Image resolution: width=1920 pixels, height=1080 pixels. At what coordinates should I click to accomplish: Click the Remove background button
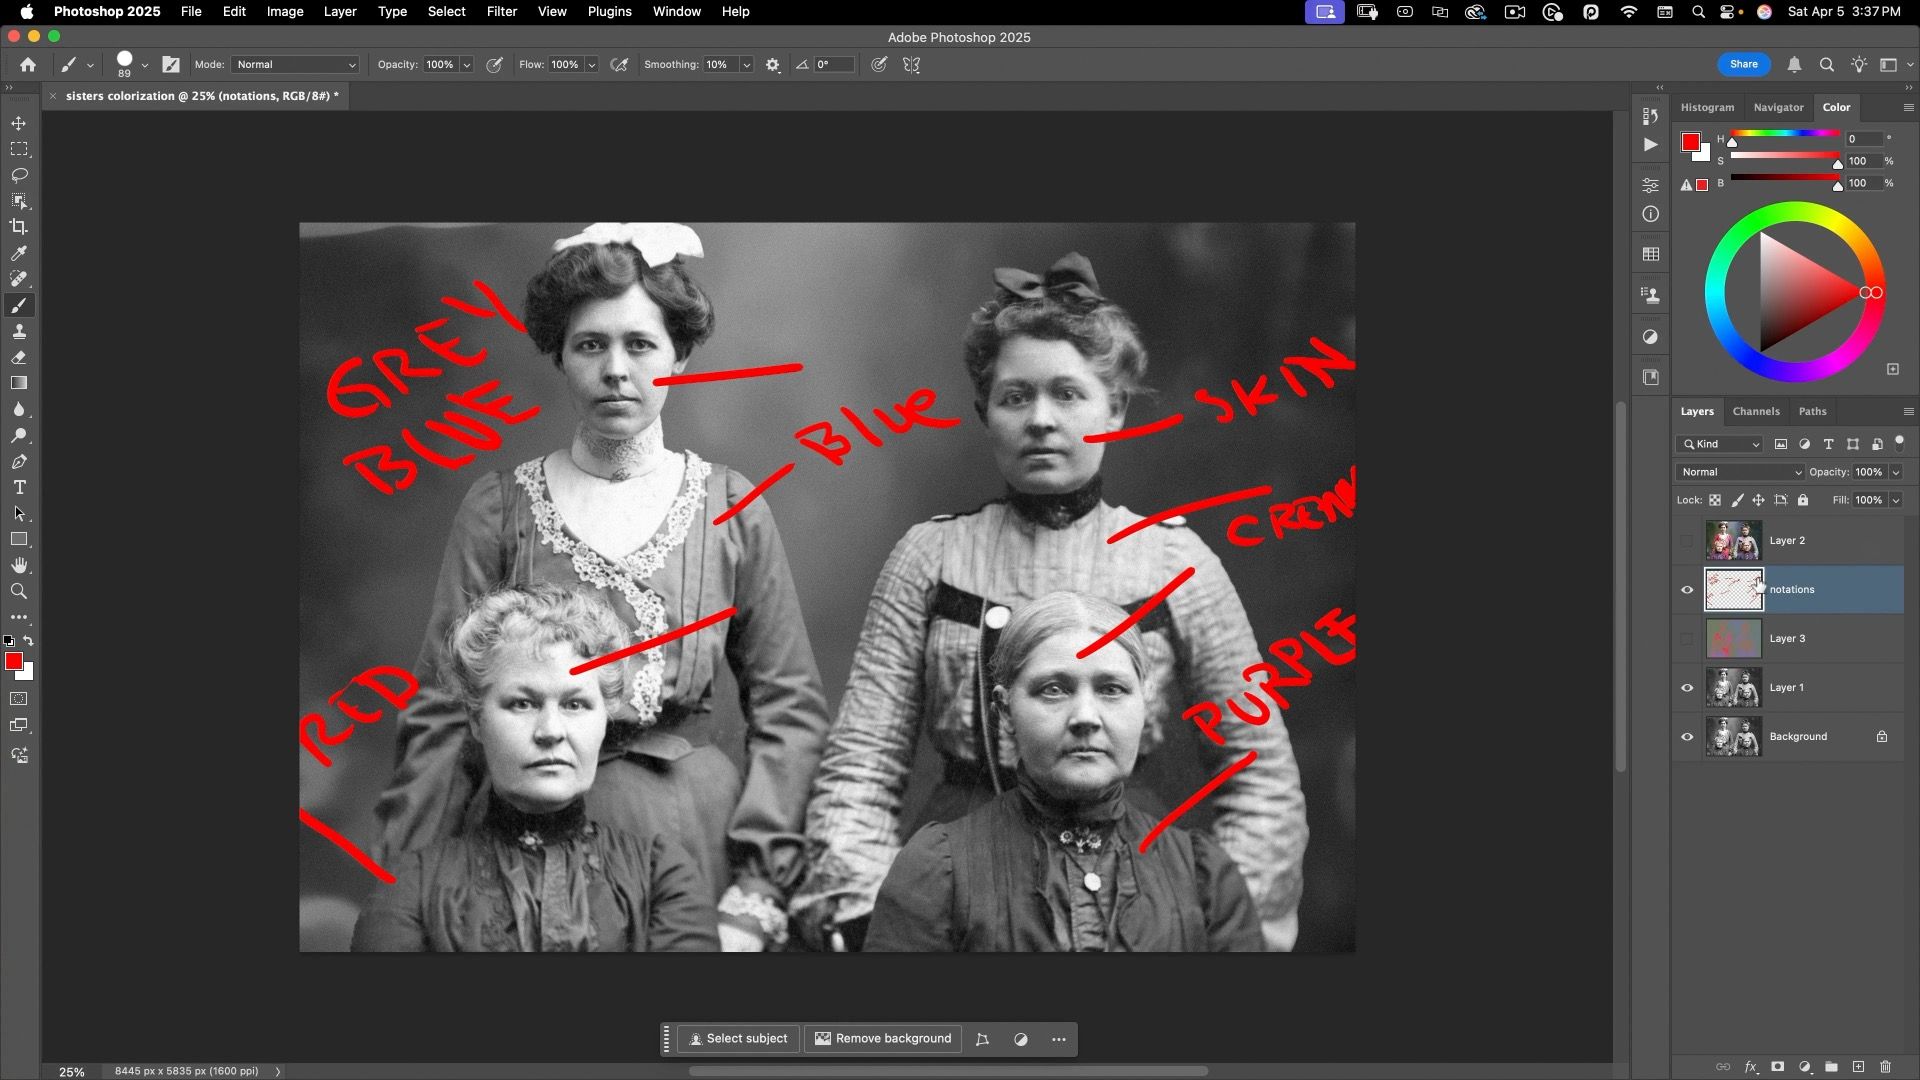[x=883, y=1039]
